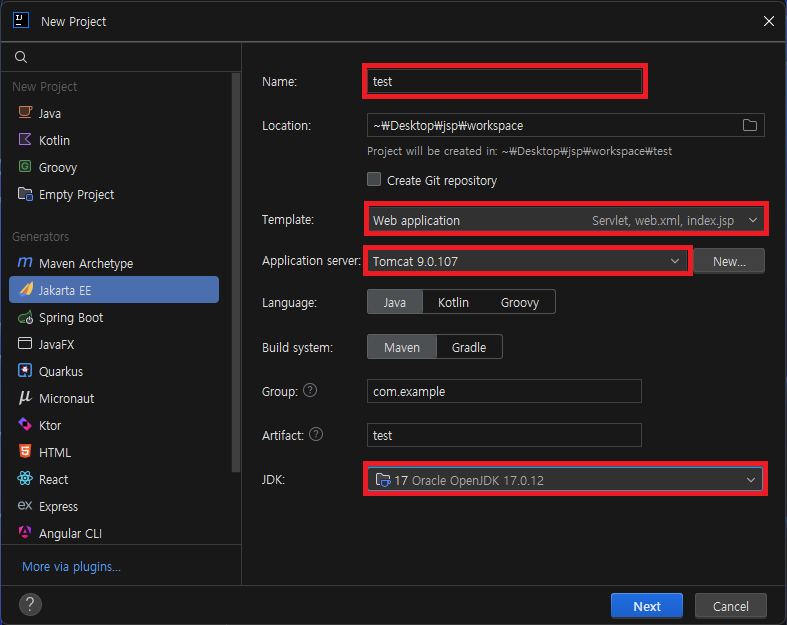
Task: Click the Spring Boot leaf icon
Action: point(26,317)
